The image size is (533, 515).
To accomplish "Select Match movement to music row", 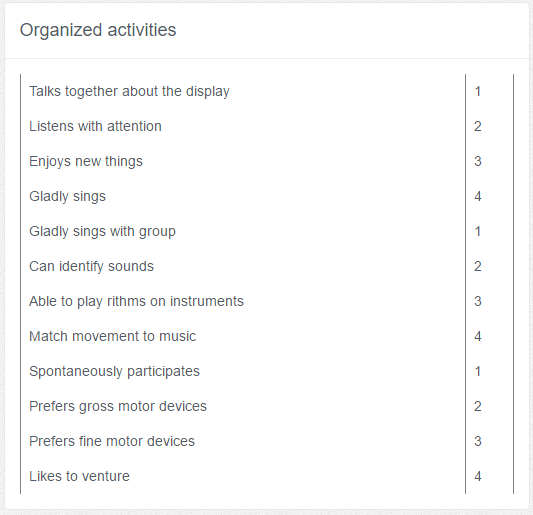I will point(267,337).
